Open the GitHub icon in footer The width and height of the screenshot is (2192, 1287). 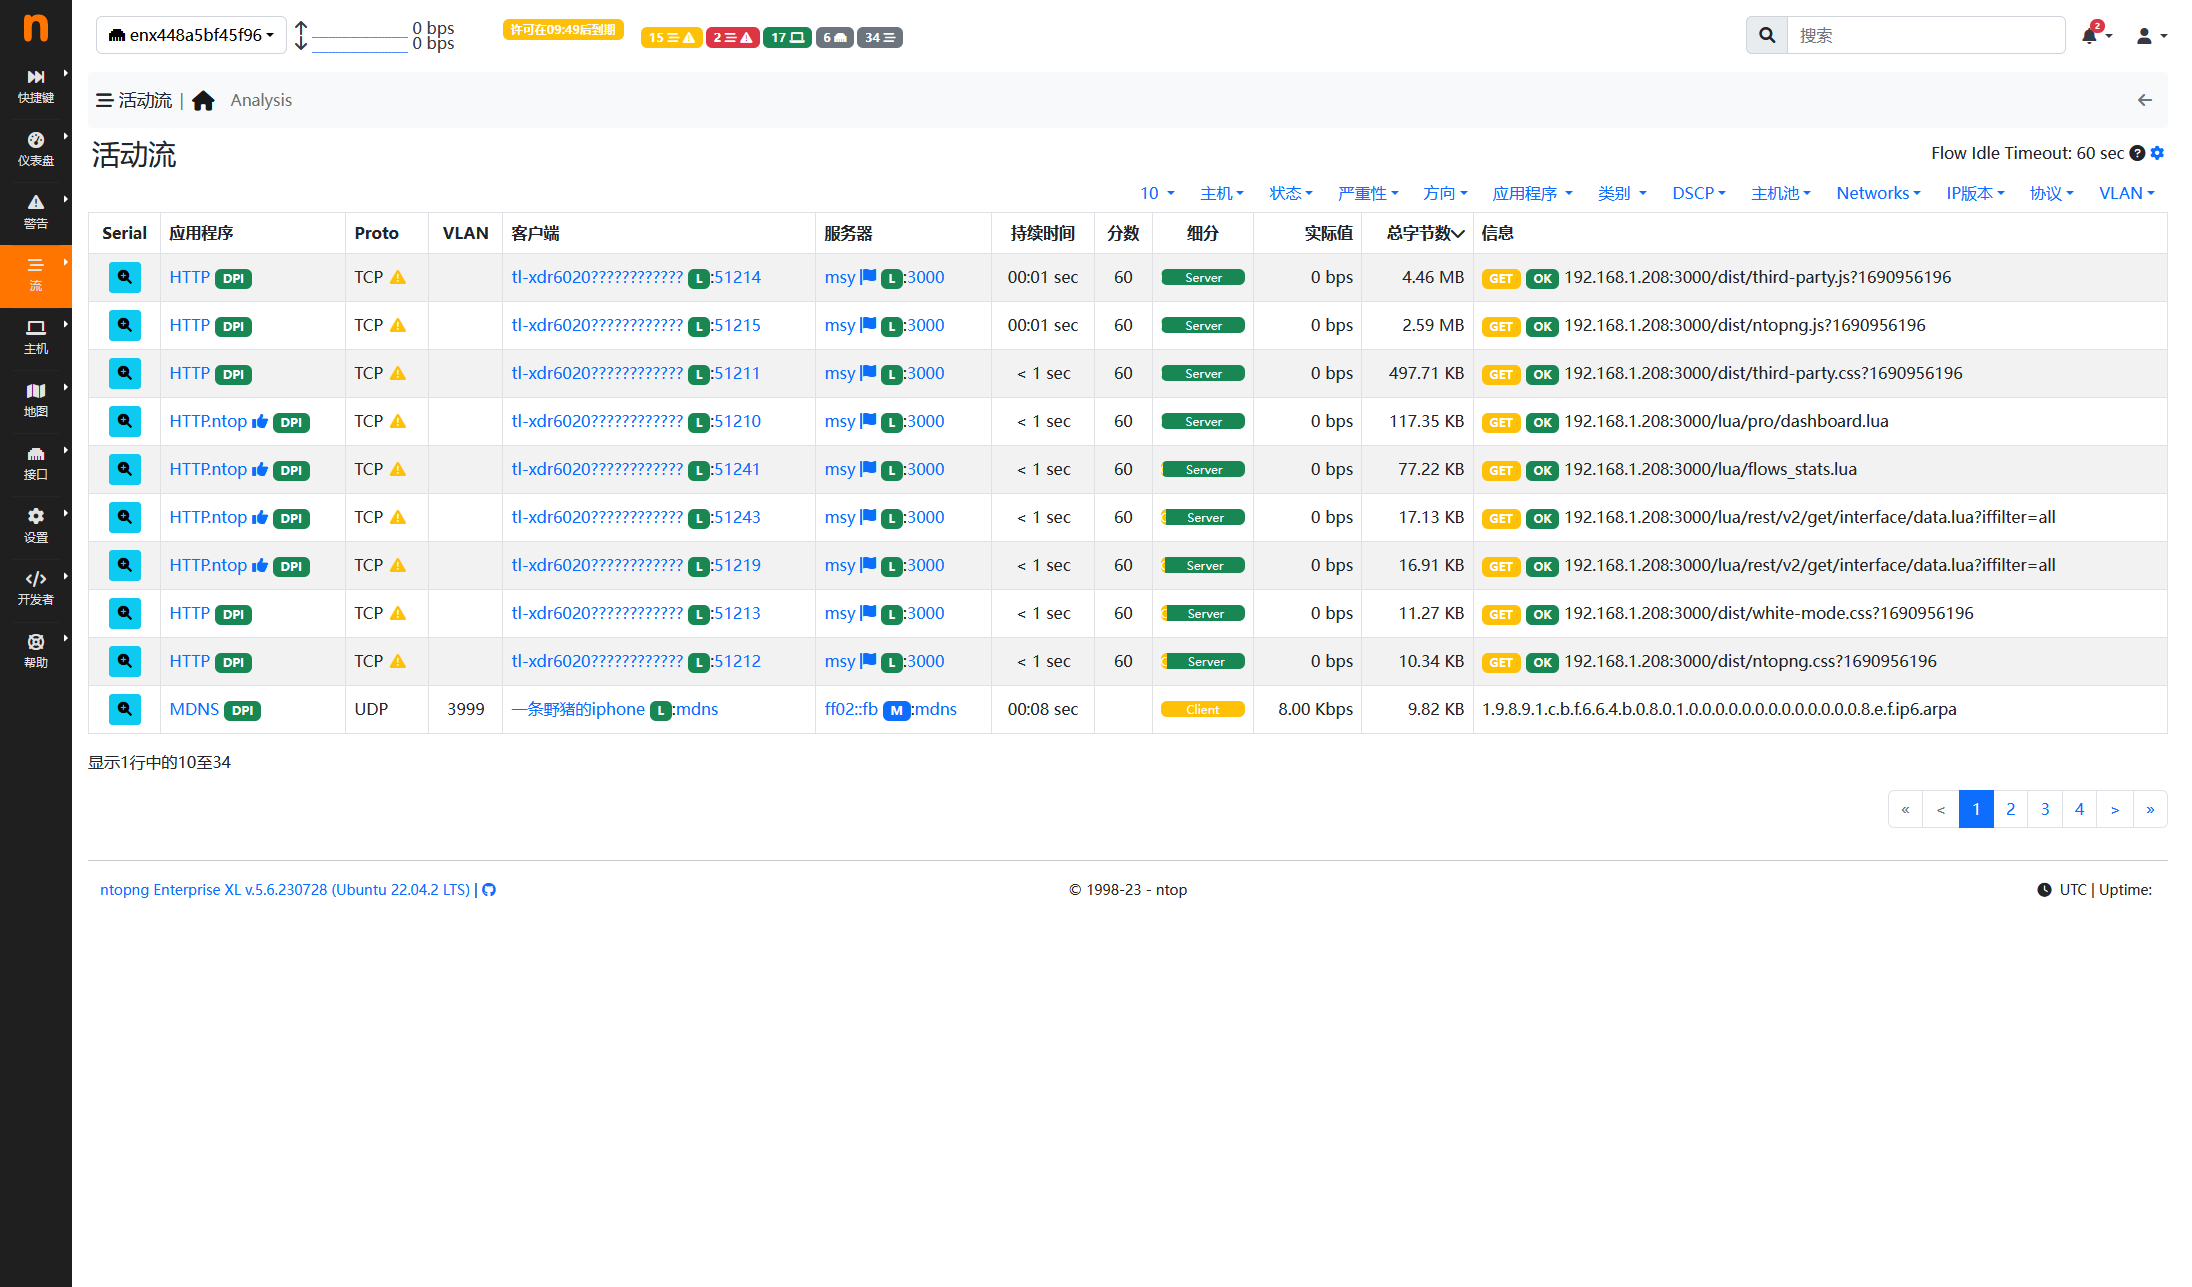(489, 890)
